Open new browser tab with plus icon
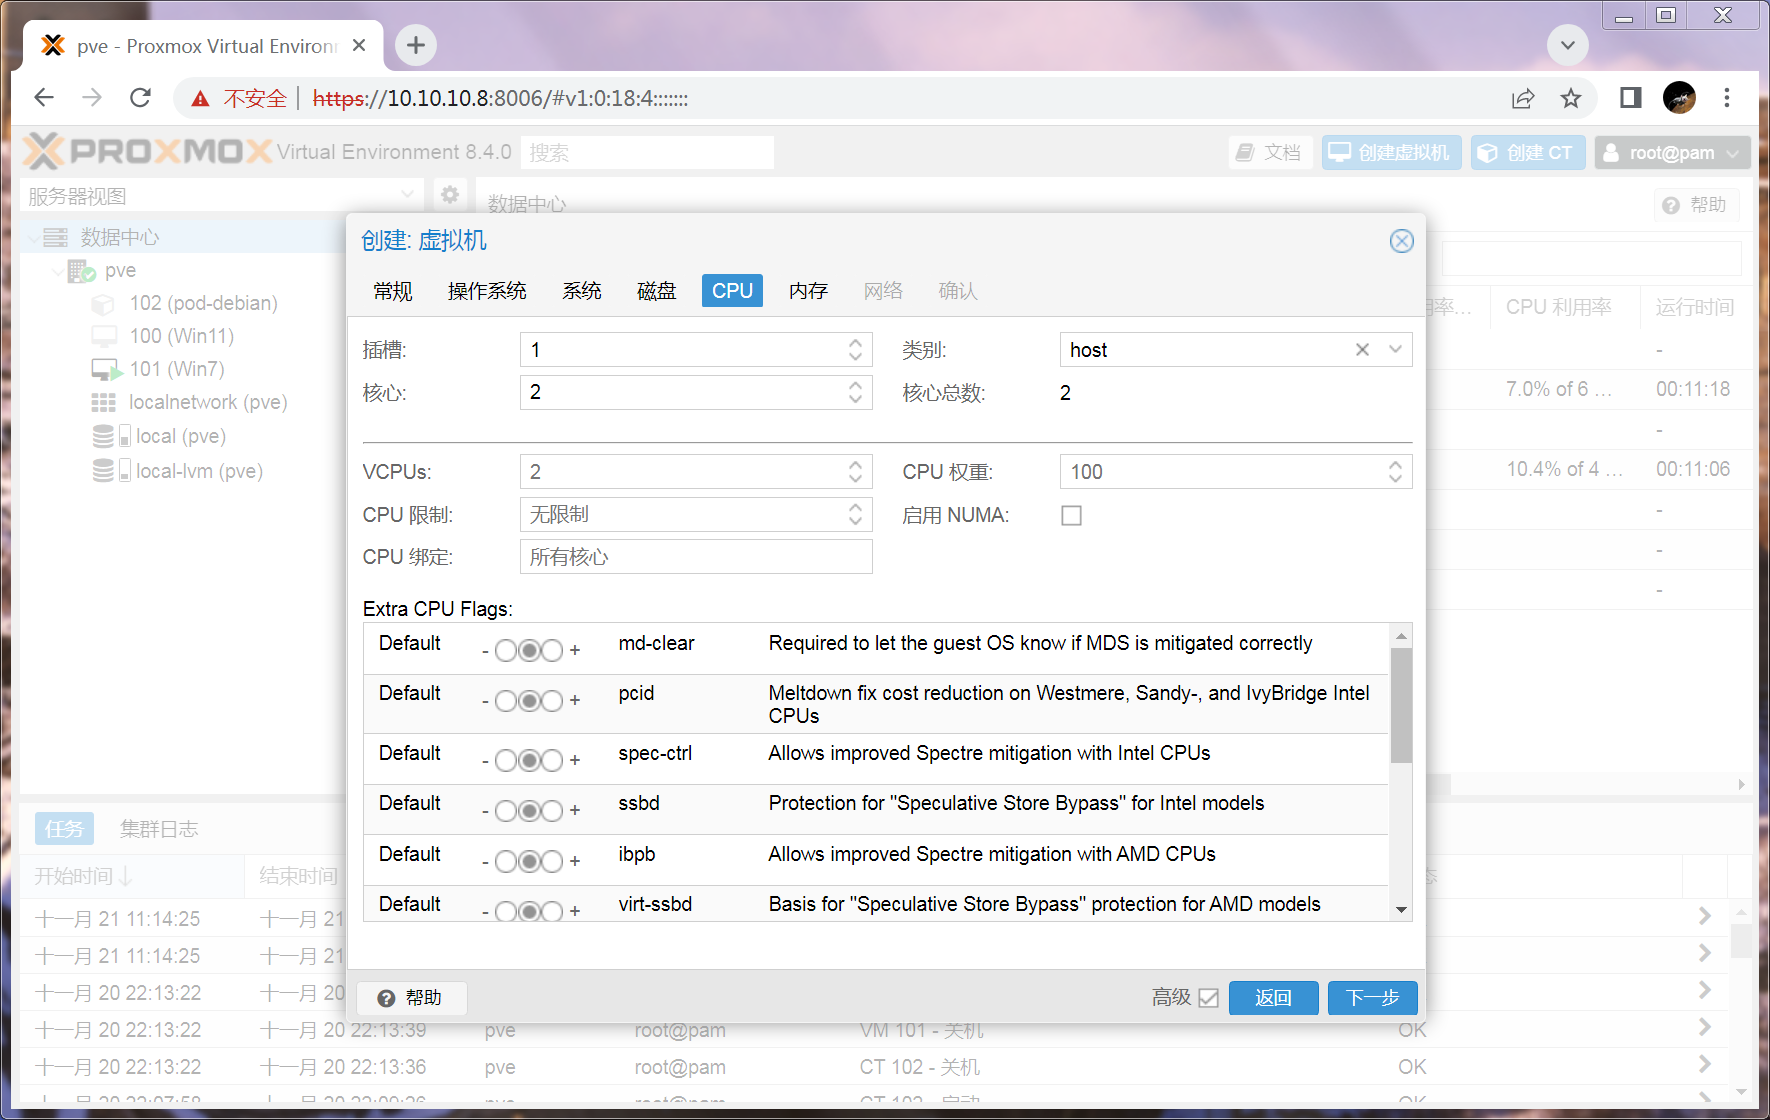The height and width of the screenshot is (1120, 1770). [x=416, y=45]
